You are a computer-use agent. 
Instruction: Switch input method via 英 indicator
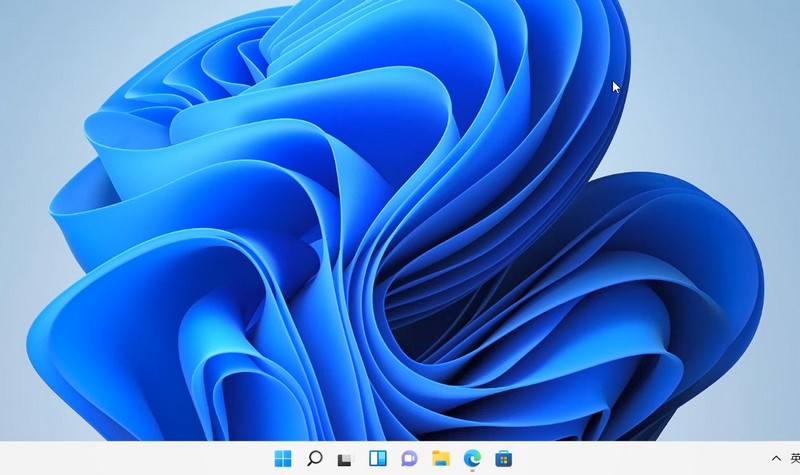click(795, 458)
